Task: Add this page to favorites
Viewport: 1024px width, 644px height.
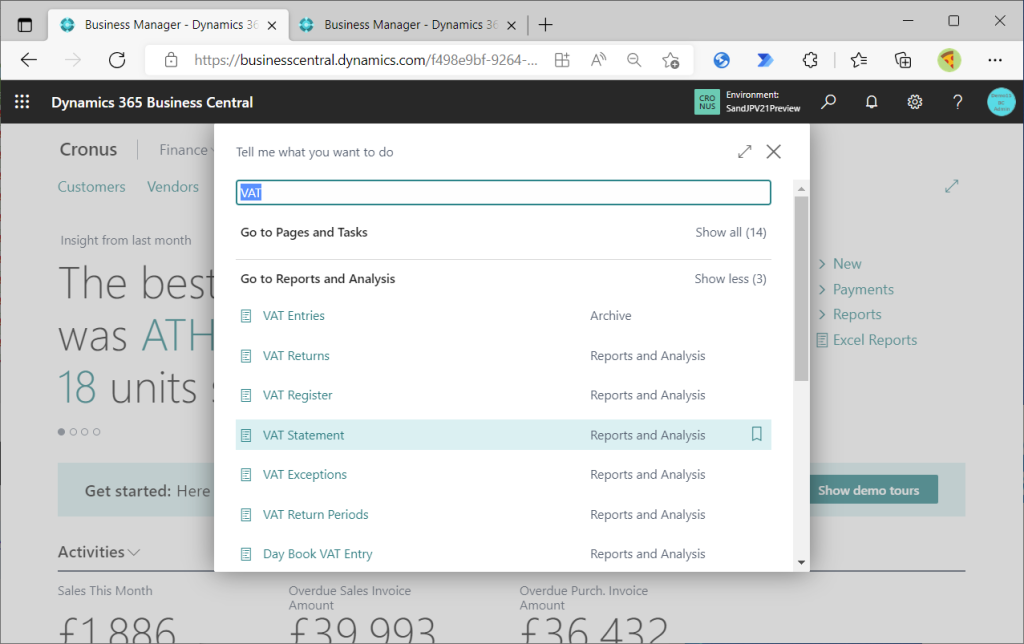Action: 670,61
